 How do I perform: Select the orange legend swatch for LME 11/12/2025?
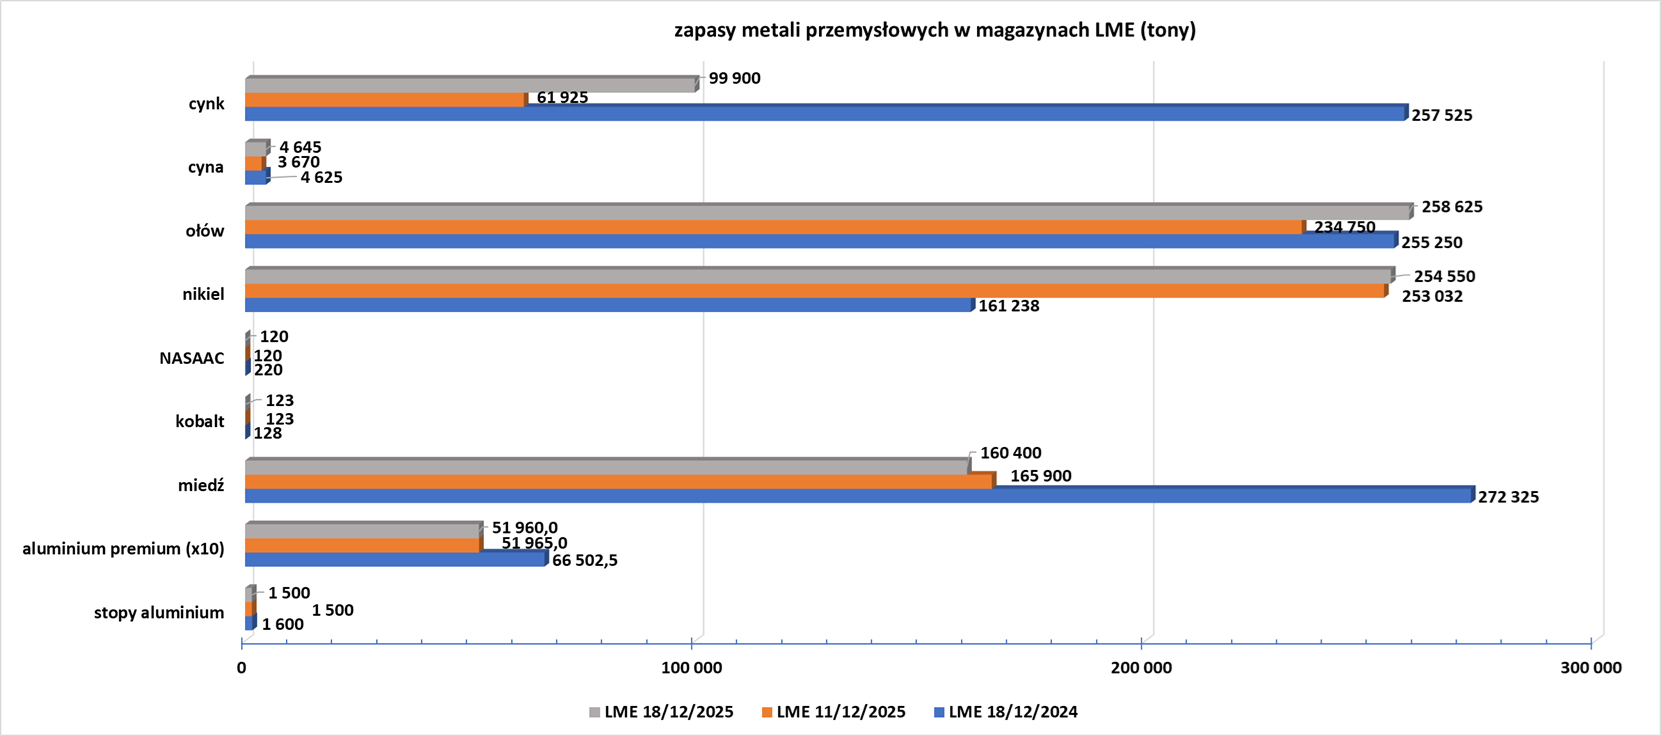[767, 713]
